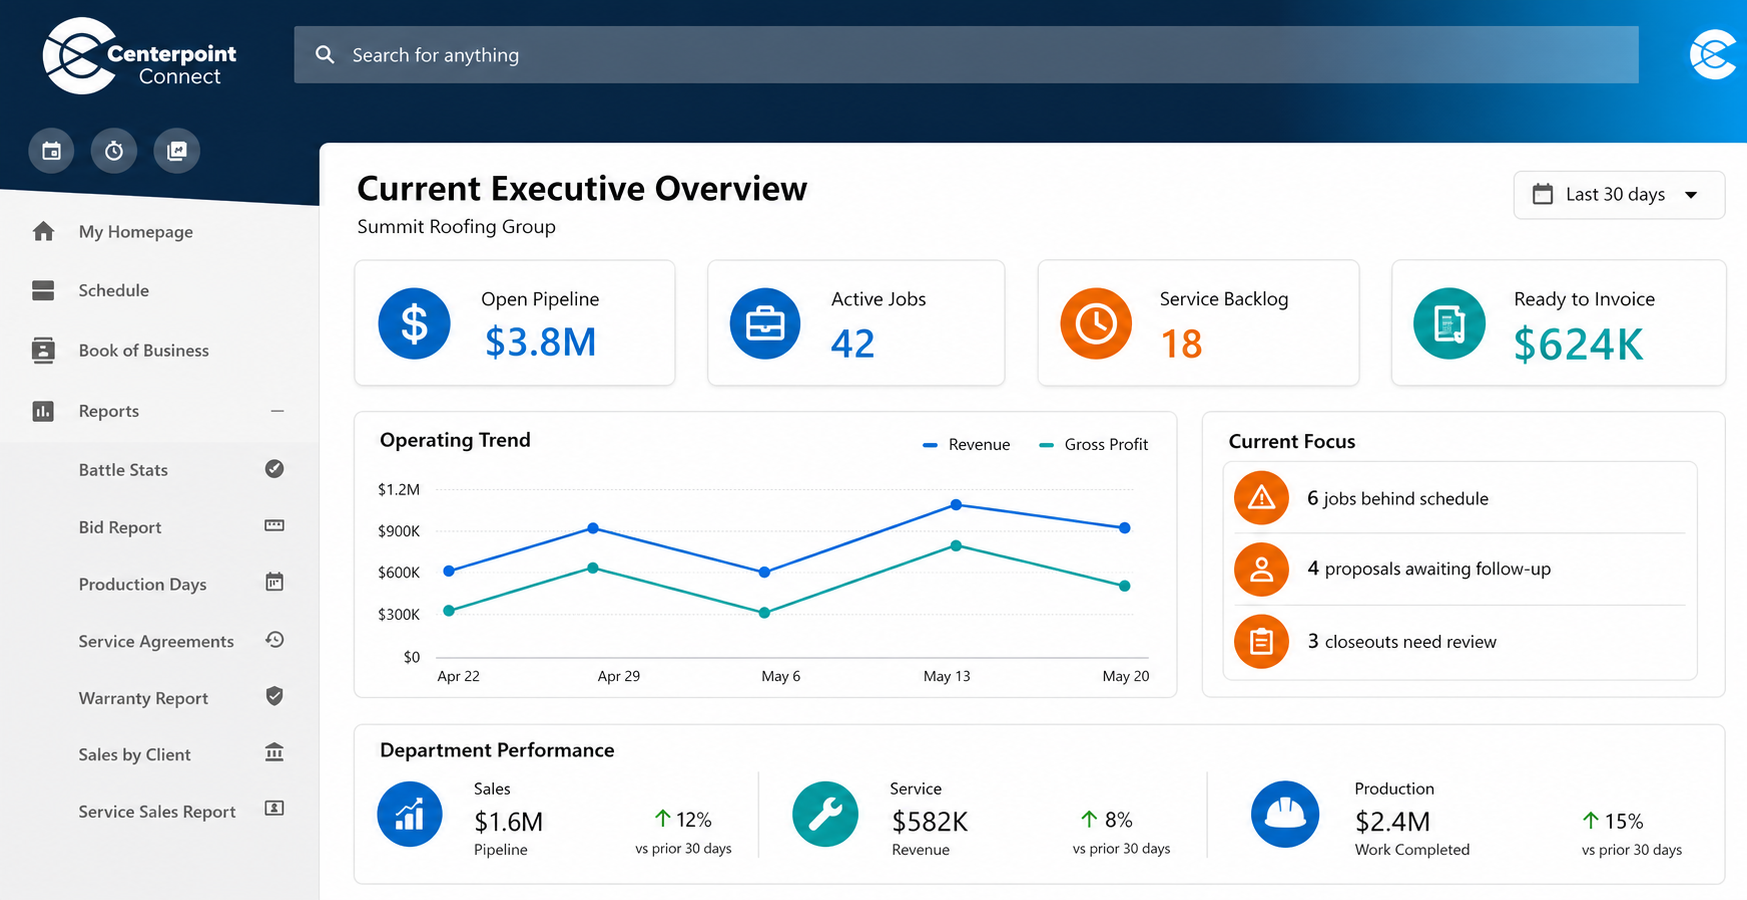The width and height of the screenshot is (1747, 900).
Task: Click the bar chart Sales department icon
Action: point(410,814)
